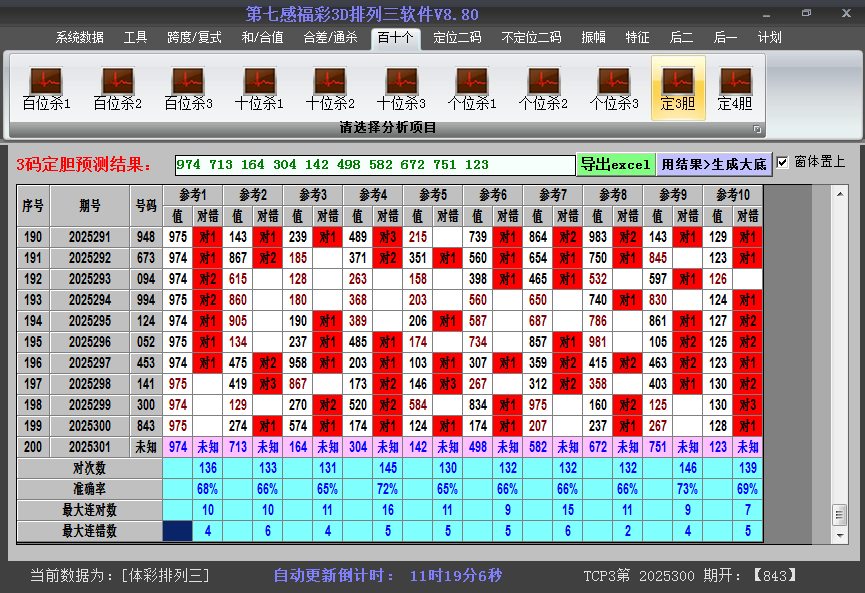
Task: Switch to the 定位二码 tab
Action: [x=457, y=38]
